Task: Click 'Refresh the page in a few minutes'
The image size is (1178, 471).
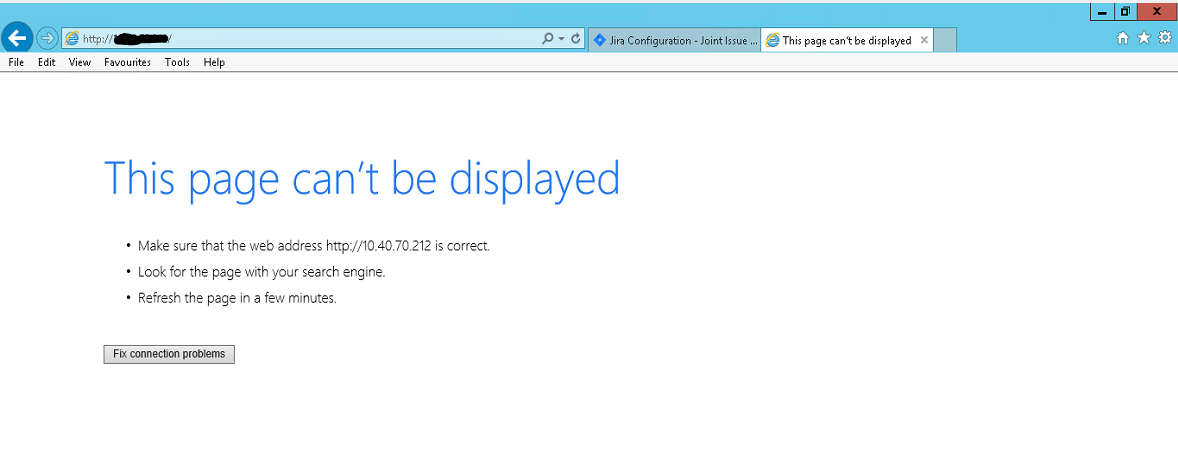Action: [x=237, y=298]
